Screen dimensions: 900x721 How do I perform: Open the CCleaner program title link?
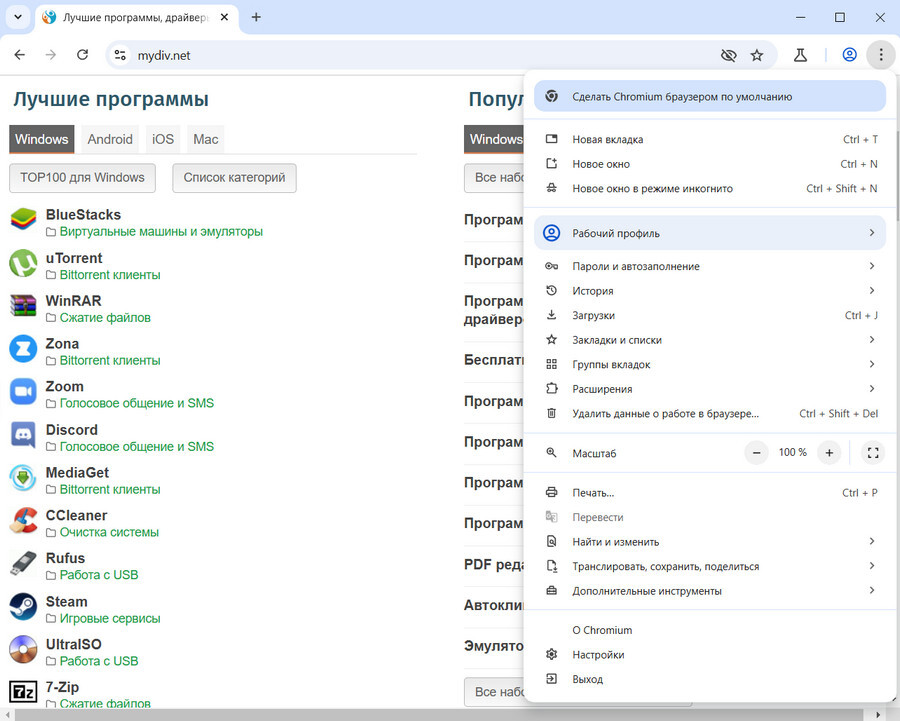click(76, 515)
